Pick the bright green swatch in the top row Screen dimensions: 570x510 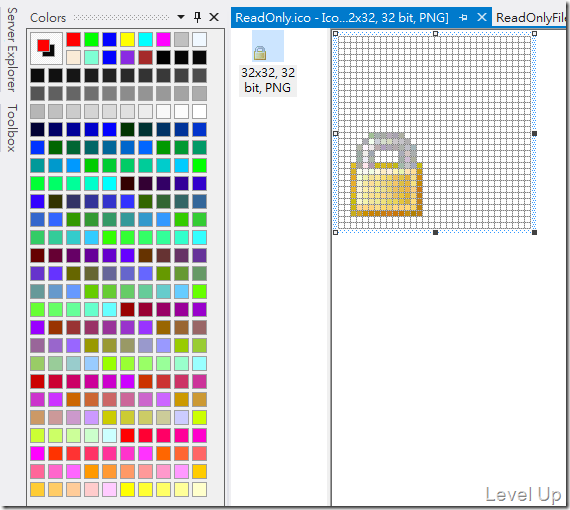click(x=91, y=40)
